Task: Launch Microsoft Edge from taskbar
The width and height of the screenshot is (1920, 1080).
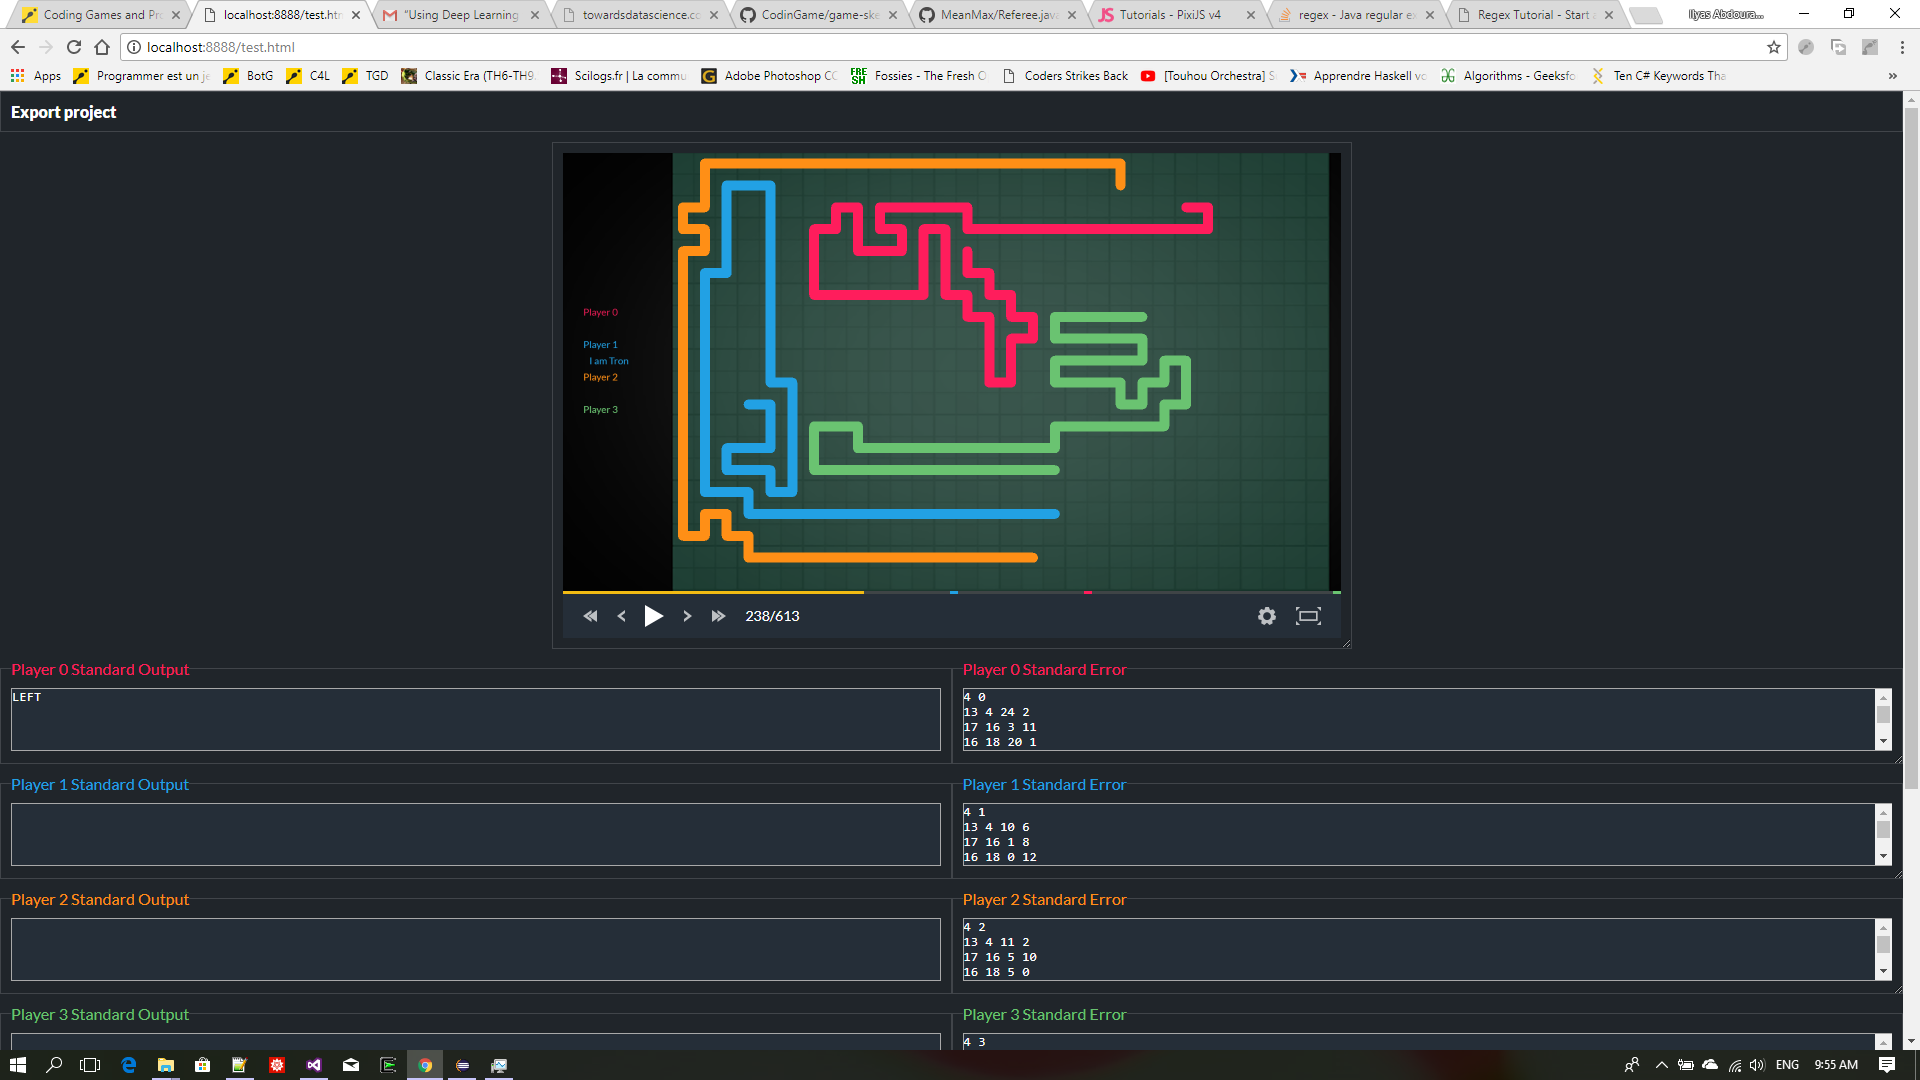Action: coord(128,1065)
